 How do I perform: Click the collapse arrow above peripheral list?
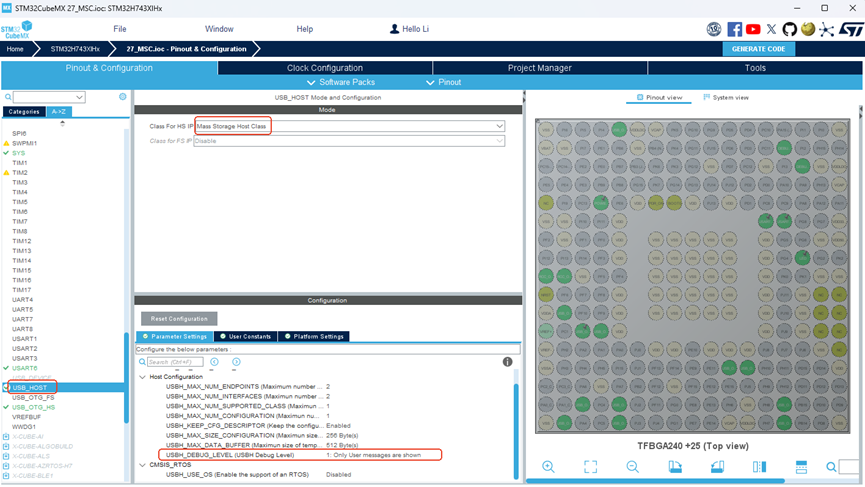(x=62, y=123)
